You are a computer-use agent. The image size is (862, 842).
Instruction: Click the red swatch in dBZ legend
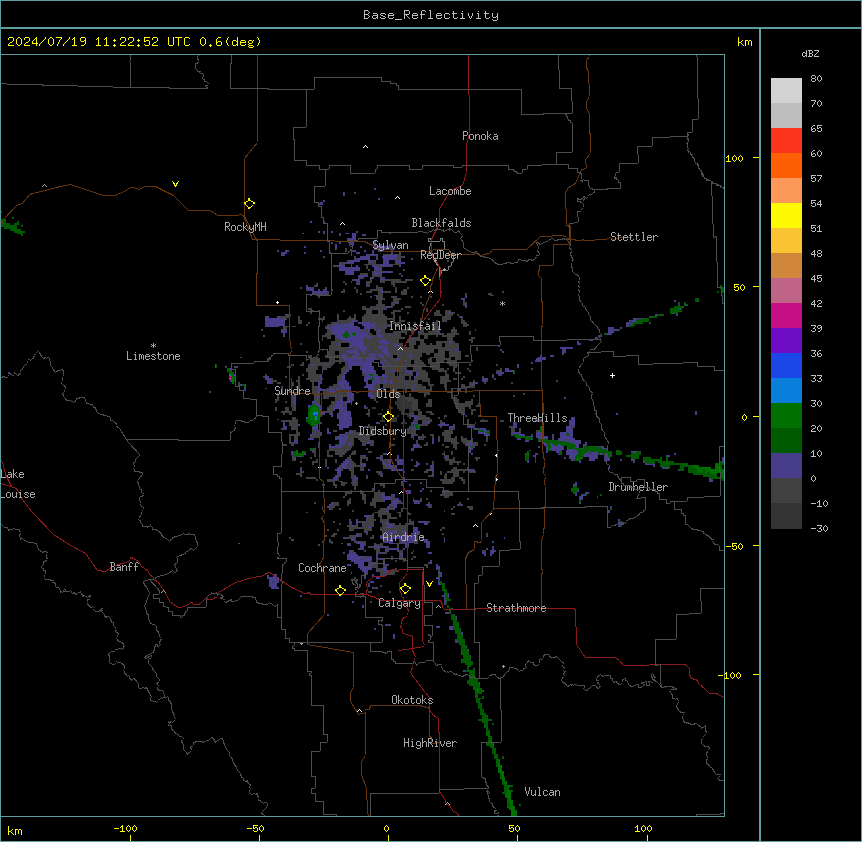point(786,141)
